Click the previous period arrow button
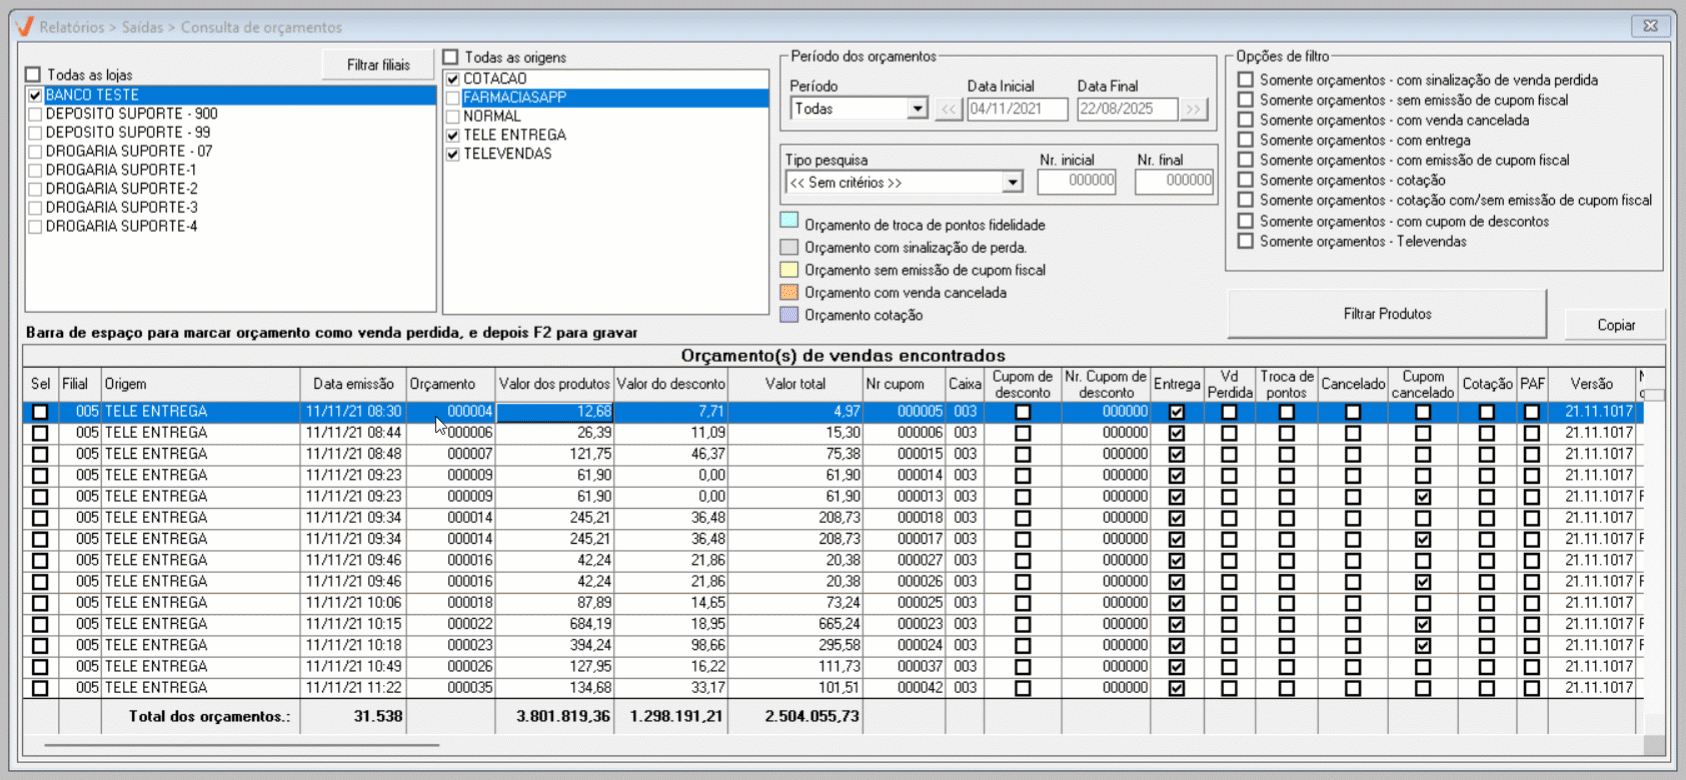1686x780 pixels. pos(948,109)
